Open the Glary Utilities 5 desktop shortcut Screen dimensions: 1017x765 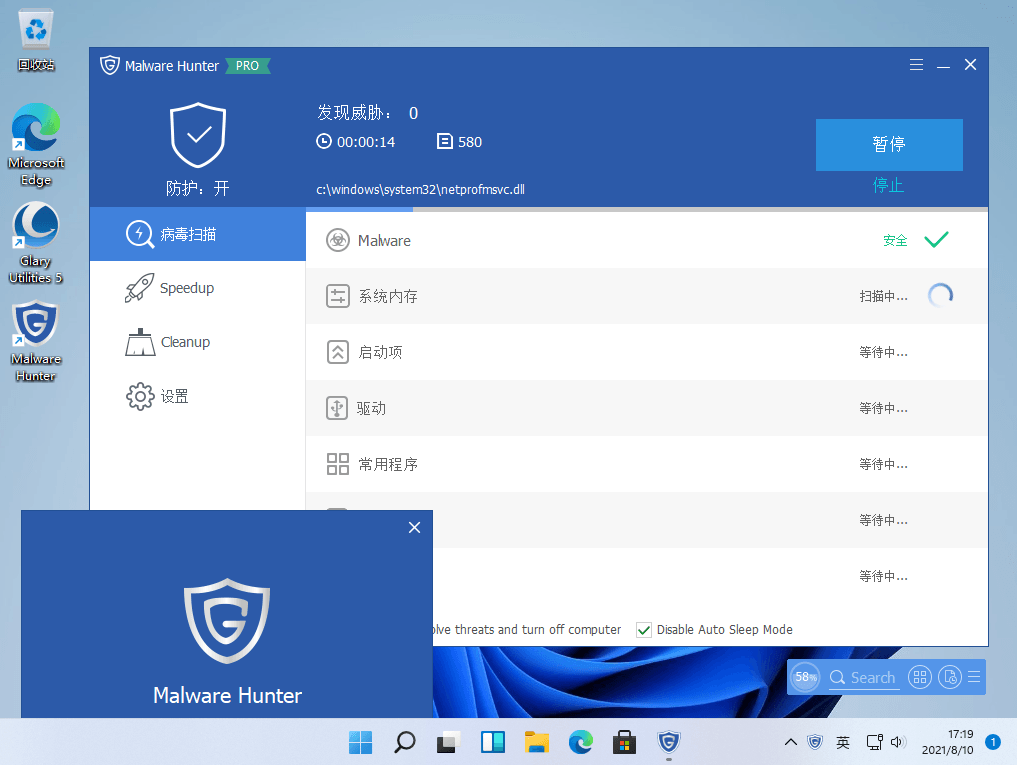click(x=36, y=243)
